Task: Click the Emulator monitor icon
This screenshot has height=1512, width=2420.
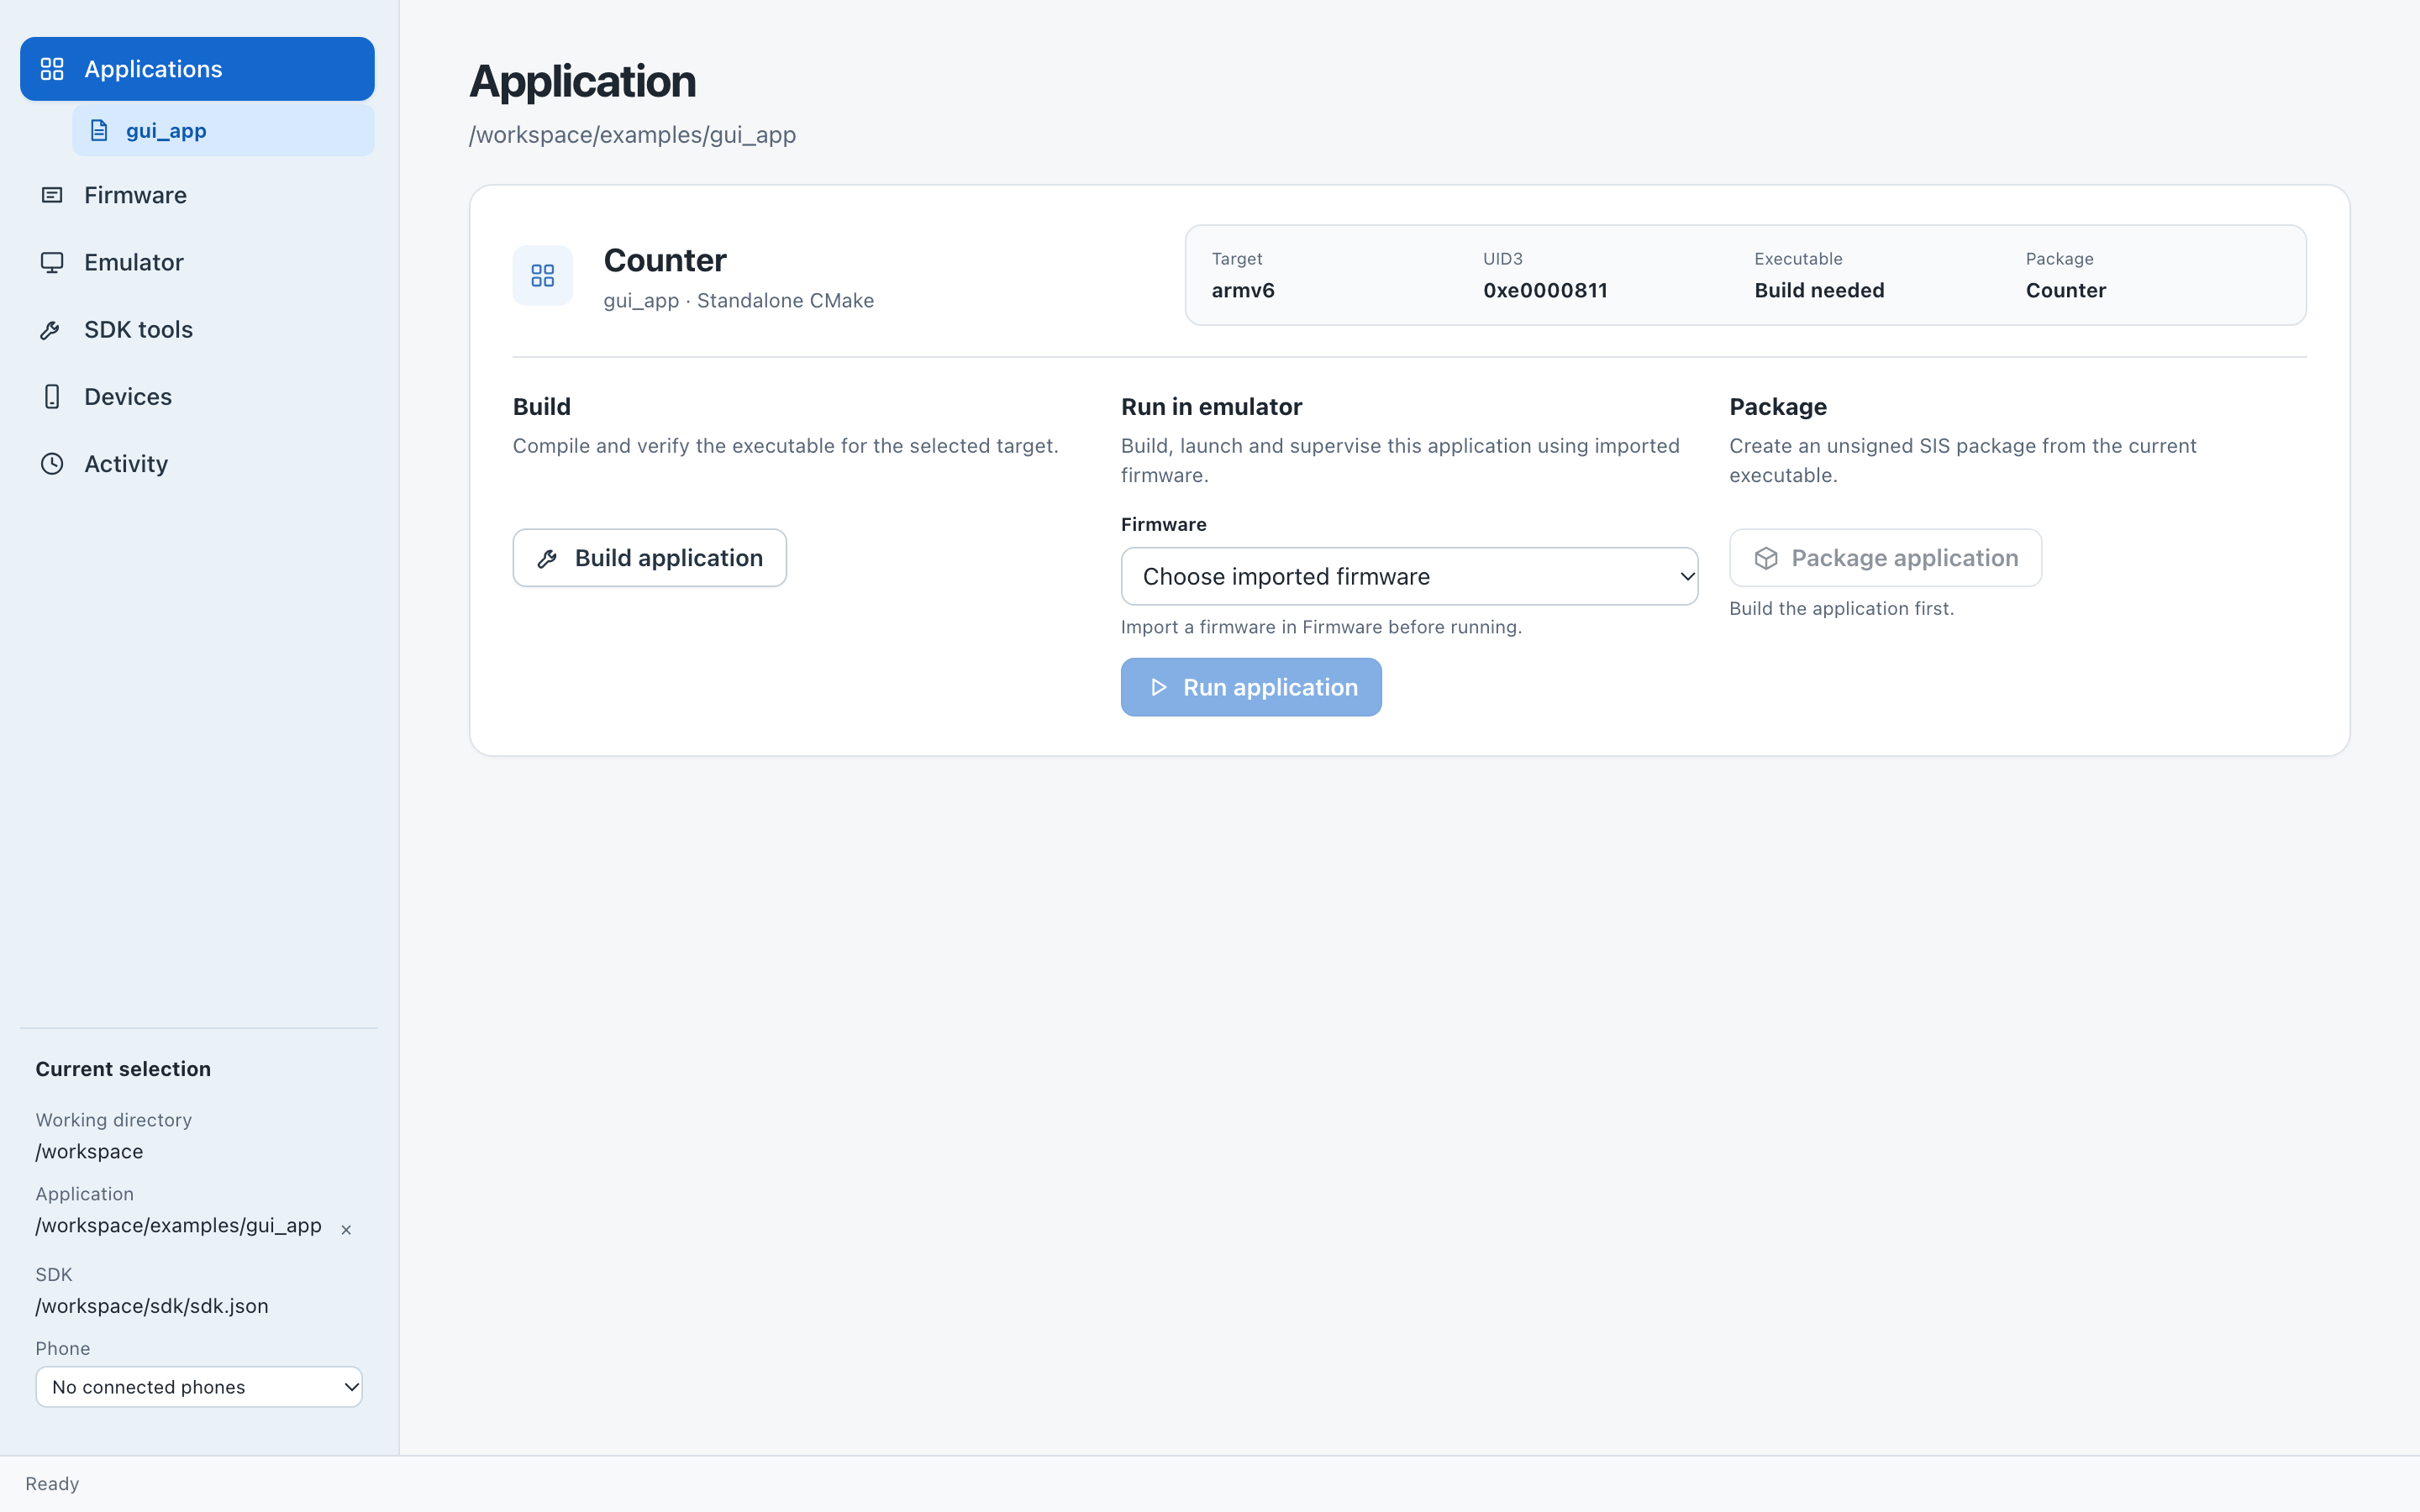Action: point(52,262)
